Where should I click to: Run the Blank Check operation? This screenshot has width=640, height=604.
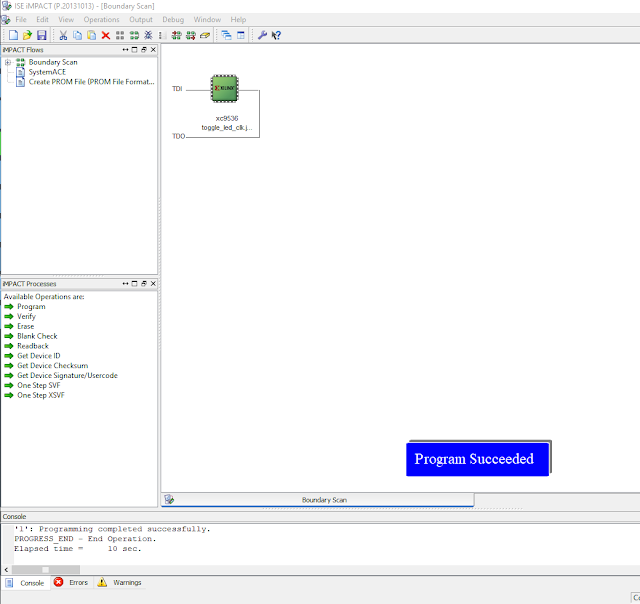pyautogui.click(x=37, y=336)
